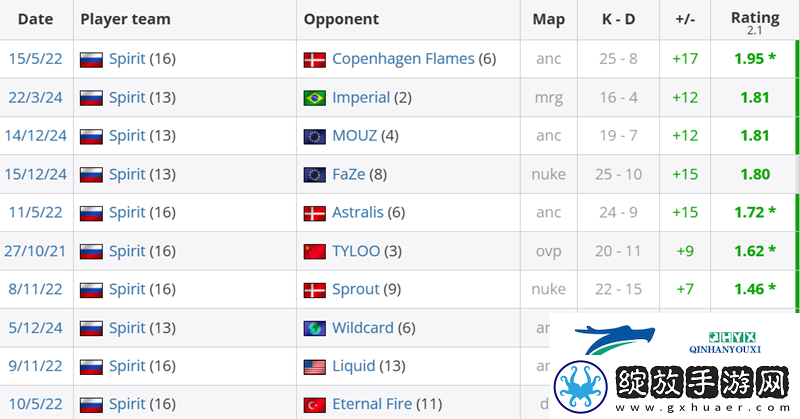The width and height of the screenshot is (800, 419).
Task: Sort by the Map column header
Action: click(548, 19)
